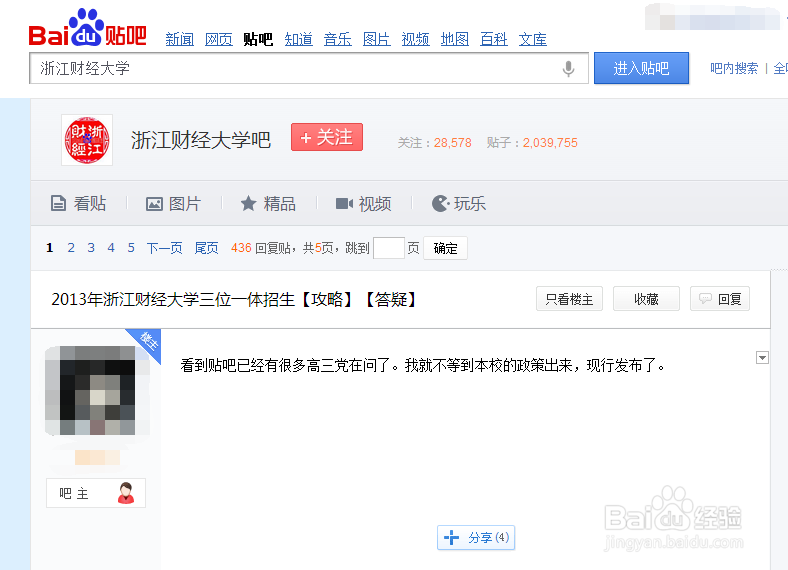The image size is (788, 570).
Task: Open the 文库 link
Action: [x=533, y=39]
